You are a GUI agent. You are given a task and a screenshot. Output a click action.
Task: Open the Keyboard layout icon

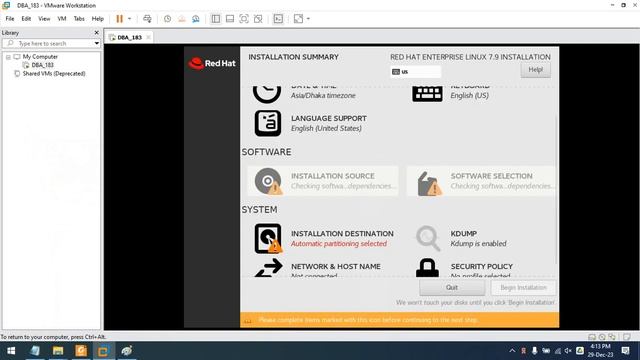coord(427,94)
